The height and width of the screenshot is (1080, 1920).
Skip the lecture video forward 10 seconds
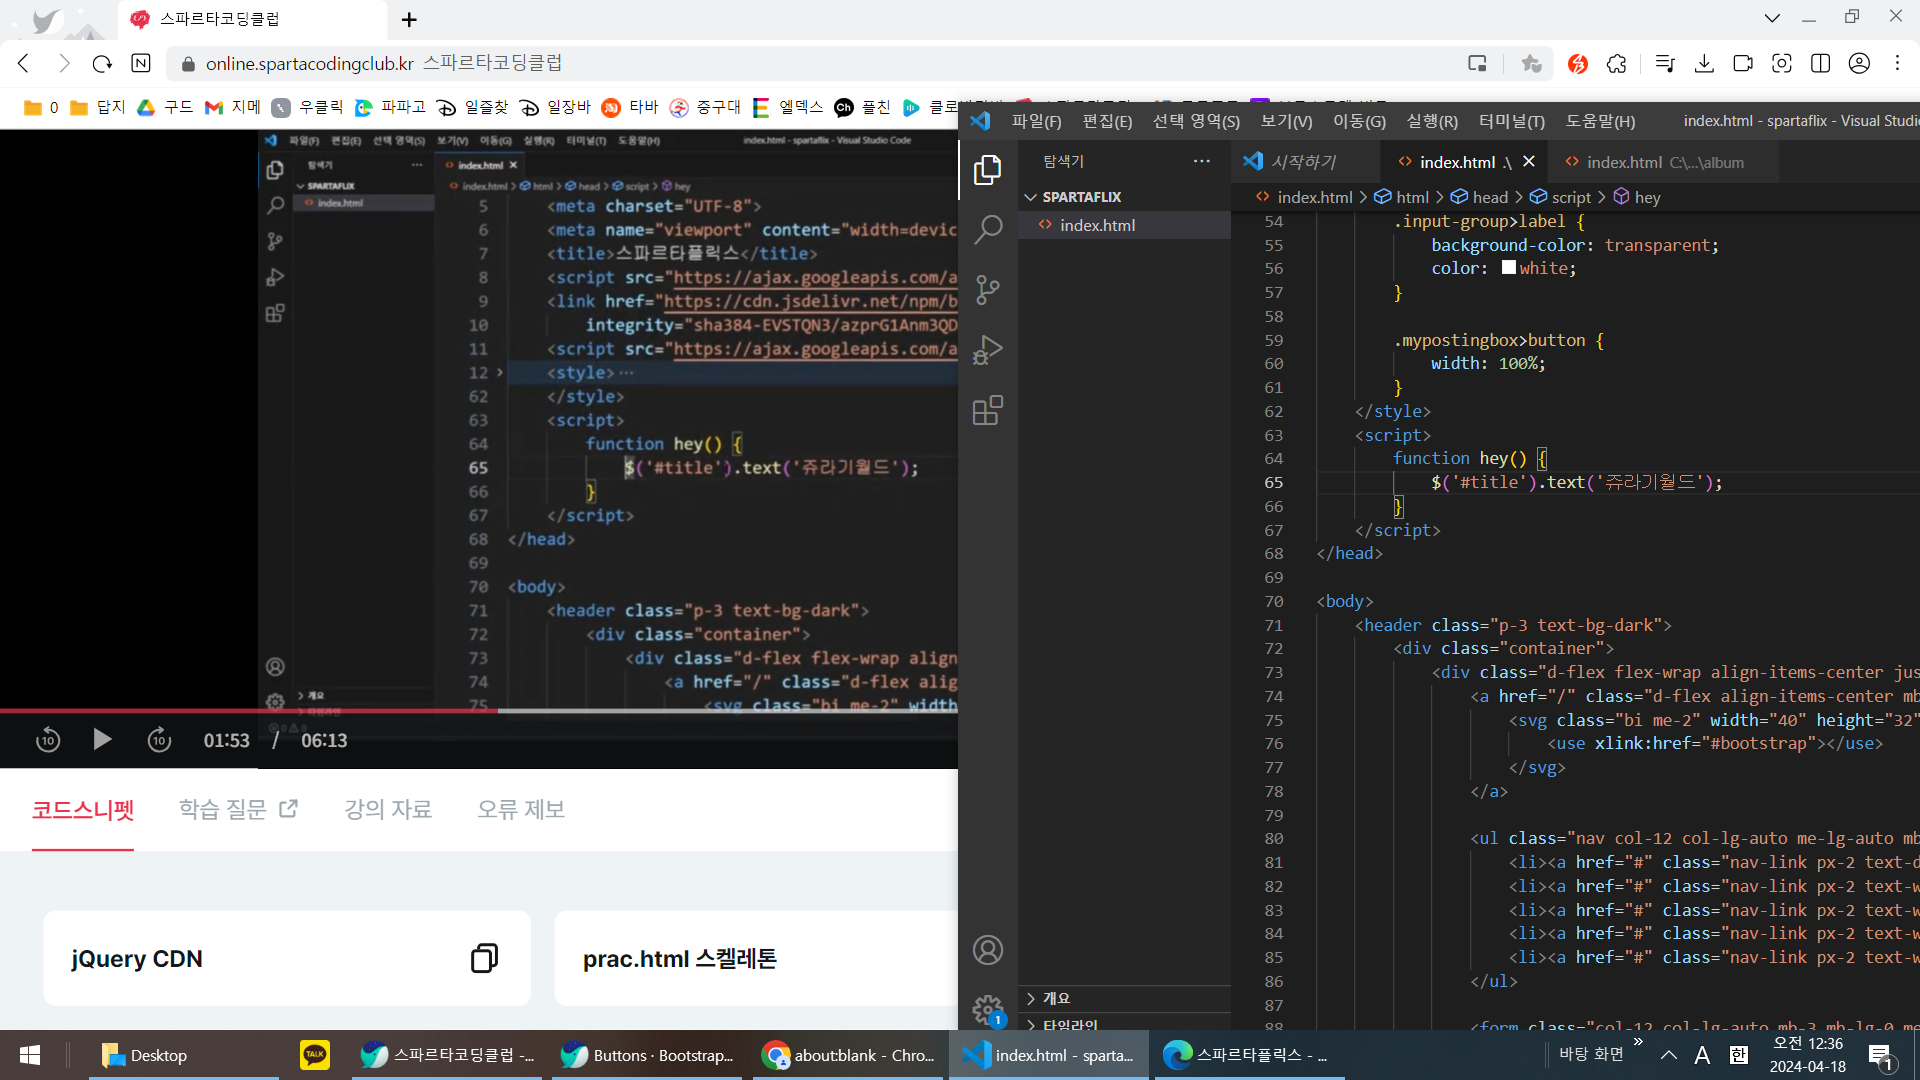pyautogui.click(x=159, y=740)
